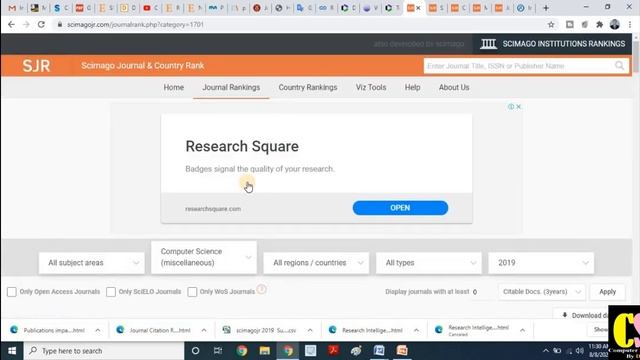Open File Explorer from taskbar
The image size is (640, 360).
click(x=264, y=351)
